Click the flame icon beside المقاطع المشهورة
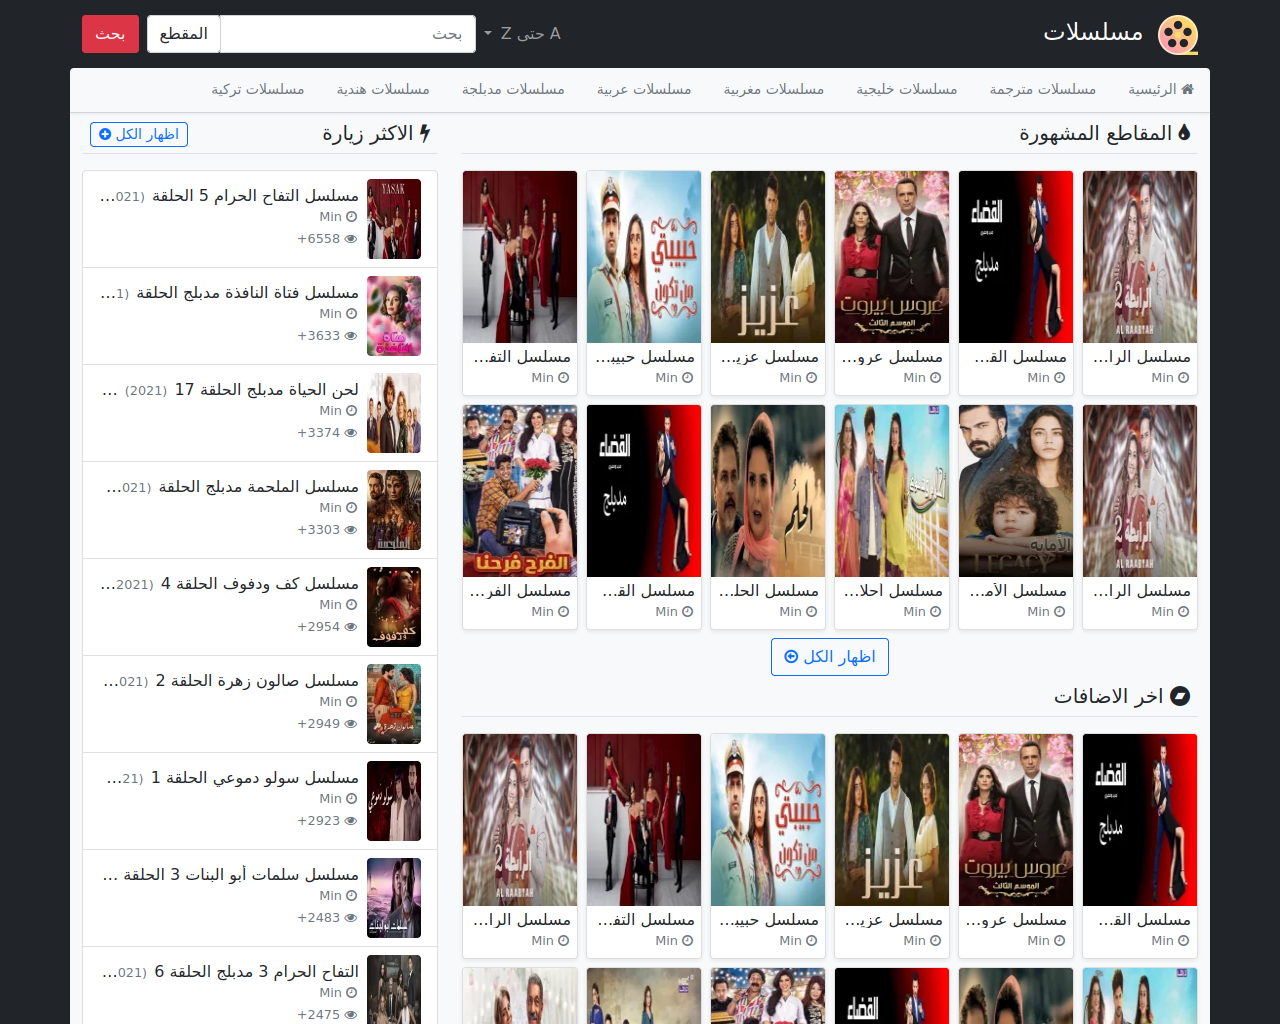This screenshot has height=1024, width=1280. [x=1184, y=133]
